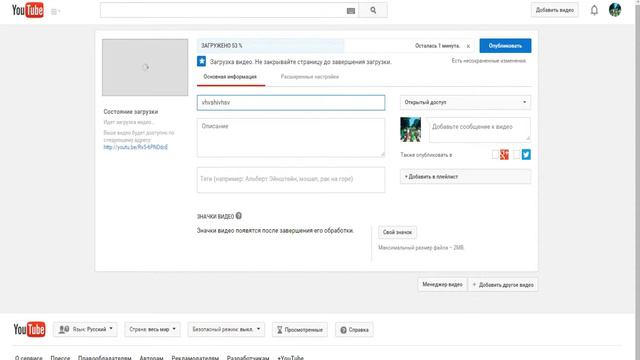The width and height of the screenshot is (640, 360).
Task: Cancel the upload with the X
Action: click(x=468, y=46)
